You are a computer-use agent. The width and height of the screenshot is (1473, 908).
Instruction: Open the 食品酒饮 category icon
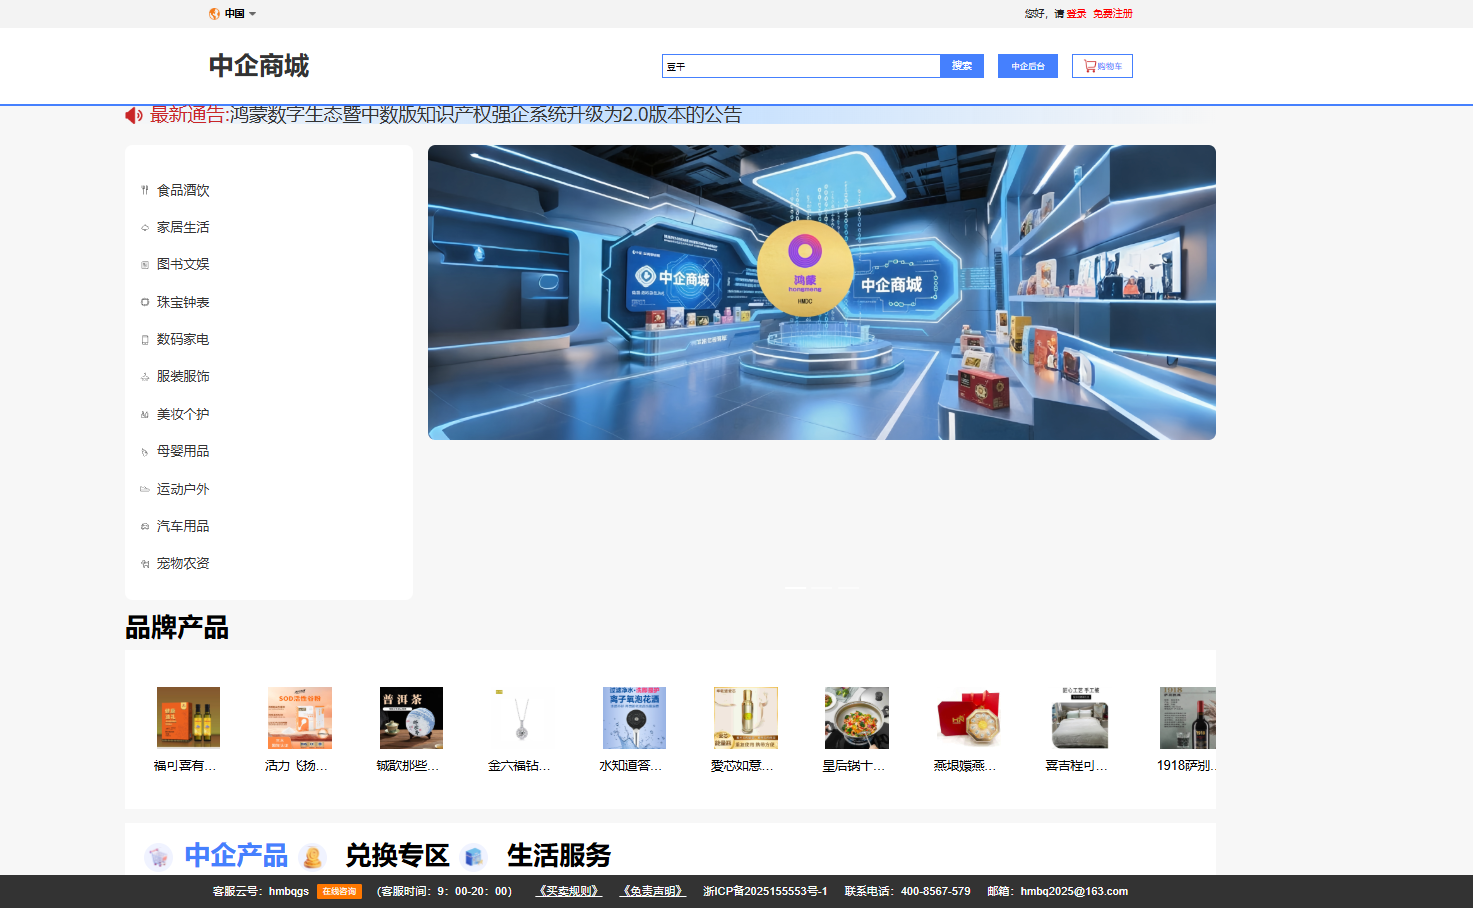click(144, 189)
